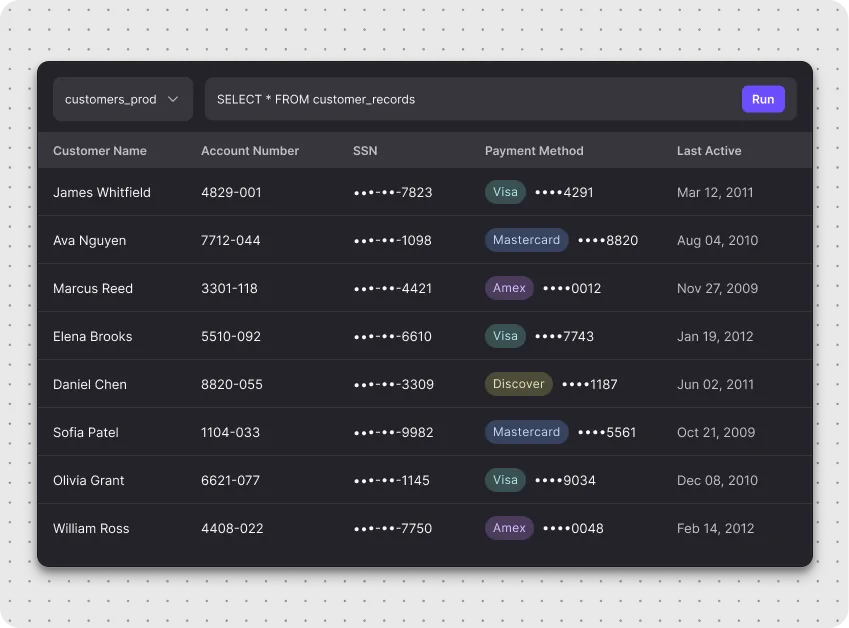Click the date Mar 12, 2011
This screenshot has height=628, width=849.
point(715,192)
